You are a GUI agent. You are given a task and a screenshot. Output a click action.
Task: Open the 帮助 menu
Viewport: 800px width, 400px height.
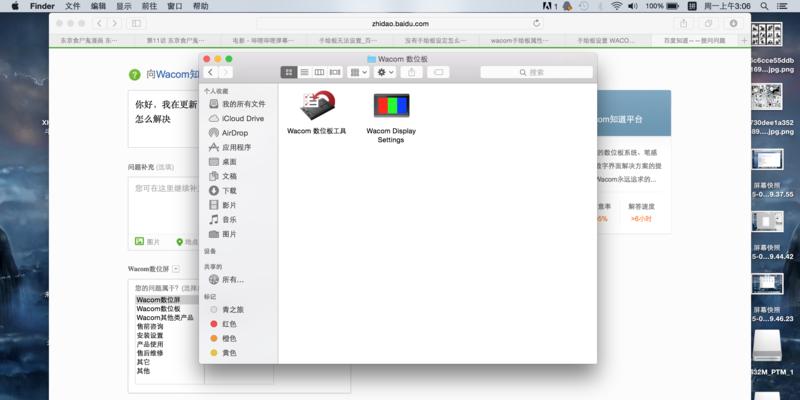(x=201, y=6)
